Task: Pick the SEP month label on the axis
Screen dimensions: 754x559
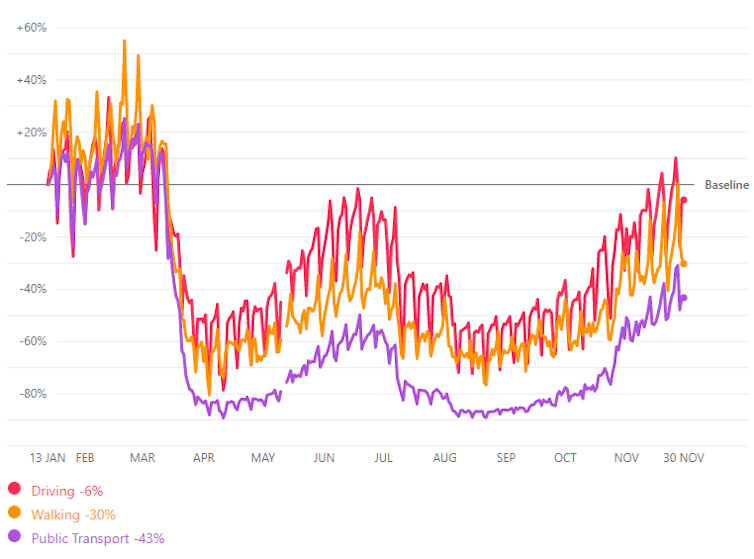Action: pos(506,457)
